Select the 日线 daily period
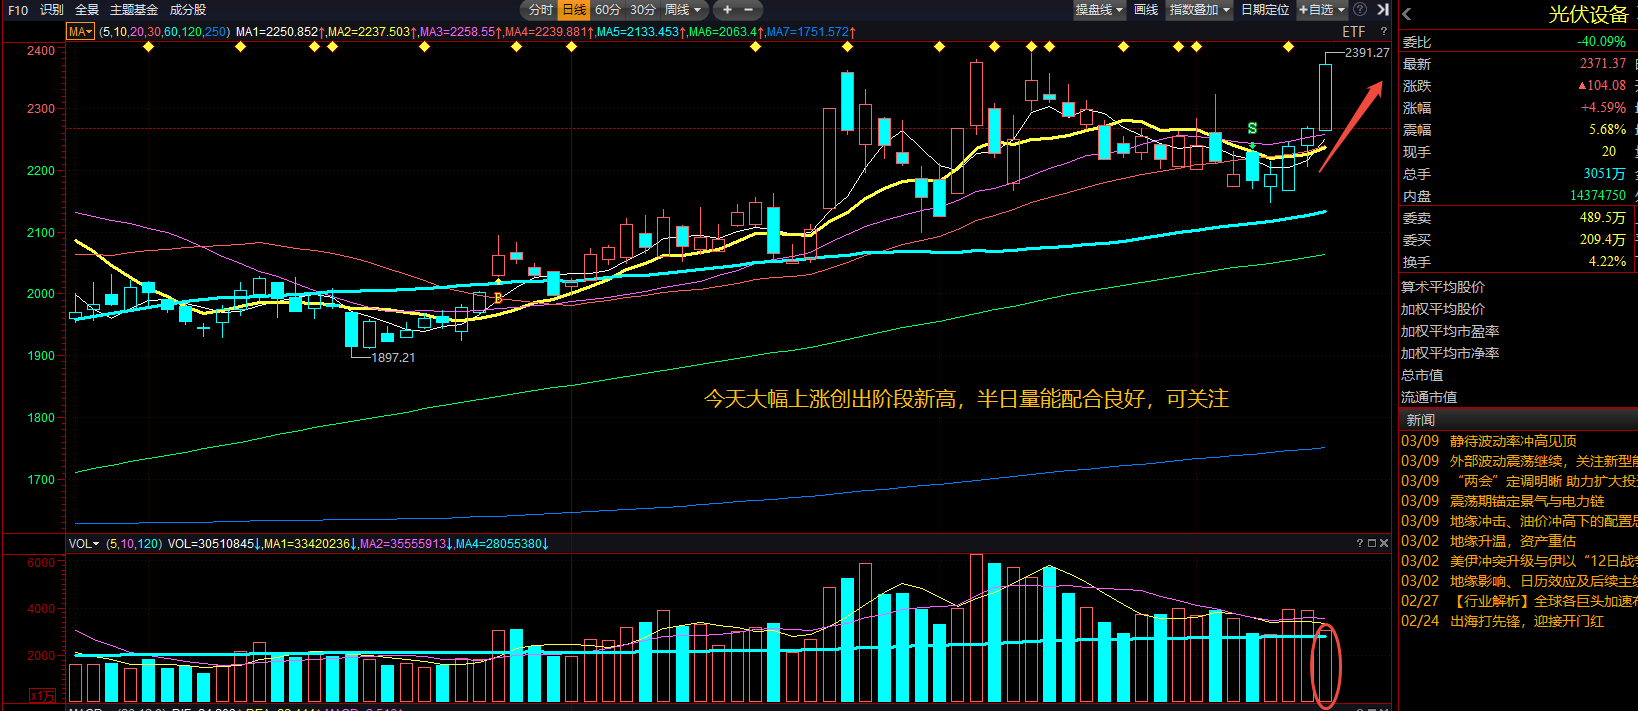The image size is (1638, 711). point(574,10)
